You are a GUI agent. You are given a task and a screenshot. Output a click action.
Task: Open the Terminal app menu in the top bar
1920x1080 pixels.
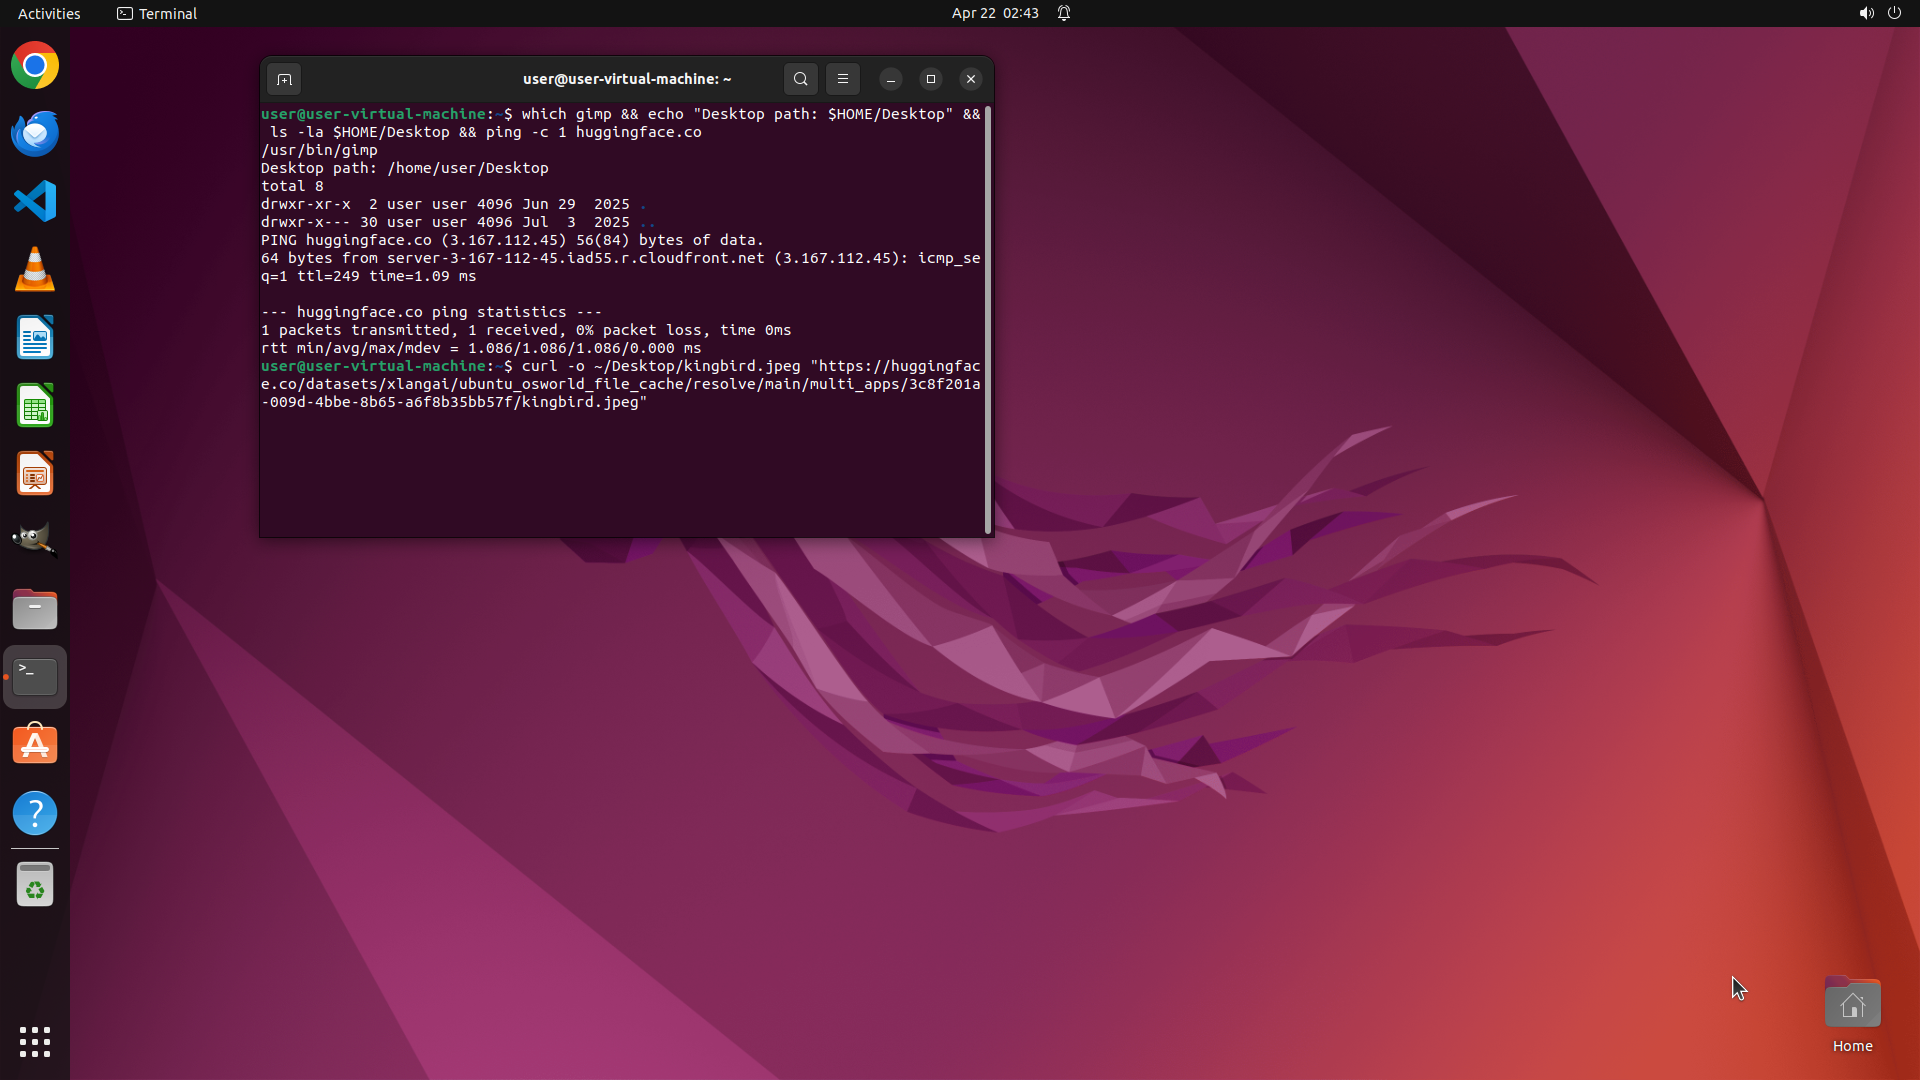157,13
